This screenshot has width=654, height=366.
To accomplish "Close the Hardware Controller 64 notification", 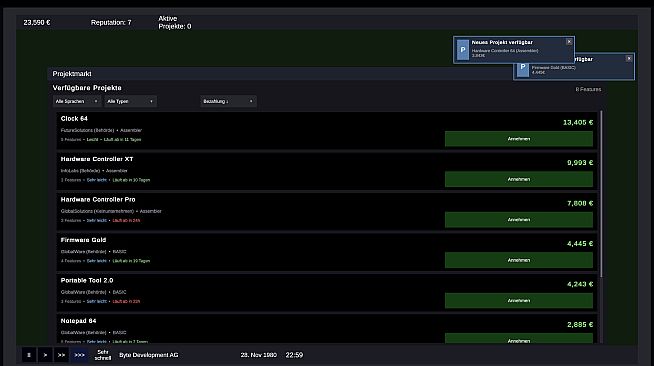I will pos(569,42).
